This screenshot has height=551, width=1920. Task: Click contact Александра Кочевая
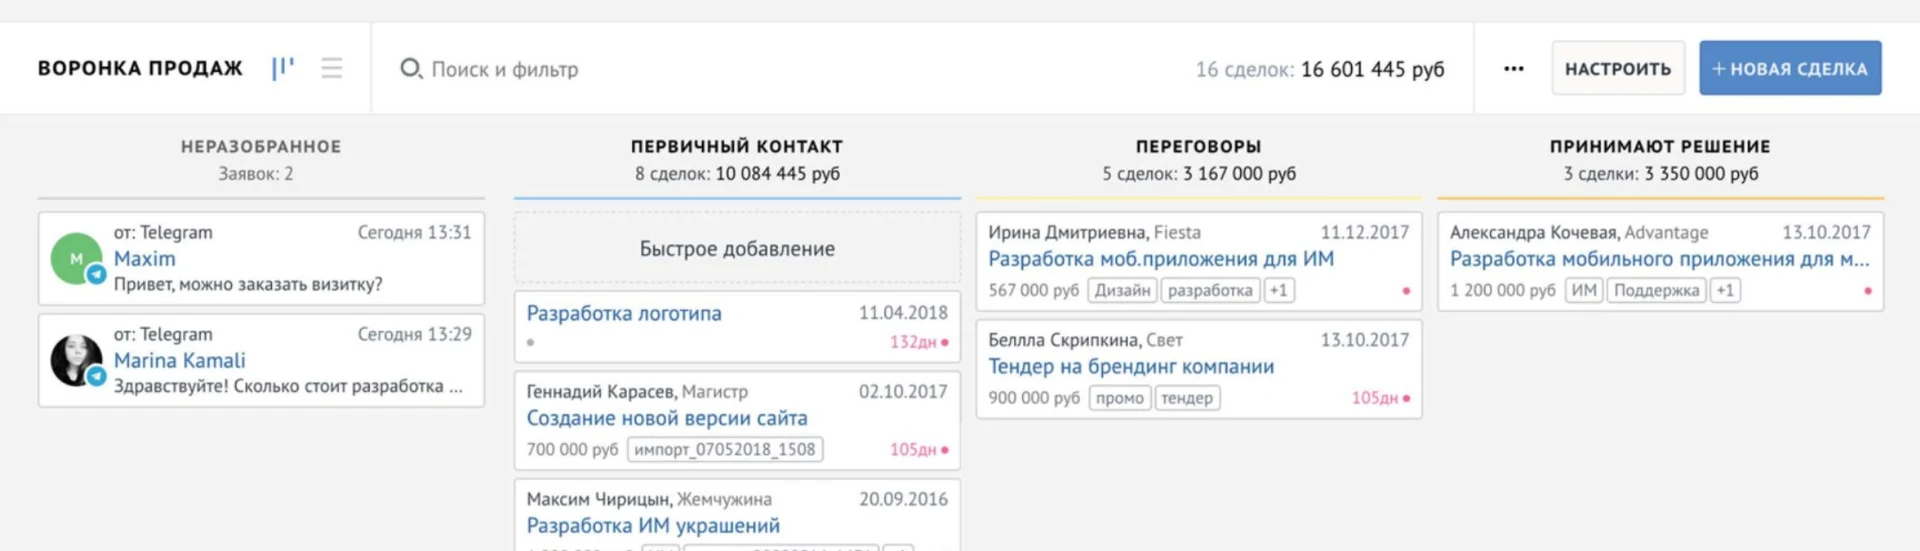[x=1533, y=232]
